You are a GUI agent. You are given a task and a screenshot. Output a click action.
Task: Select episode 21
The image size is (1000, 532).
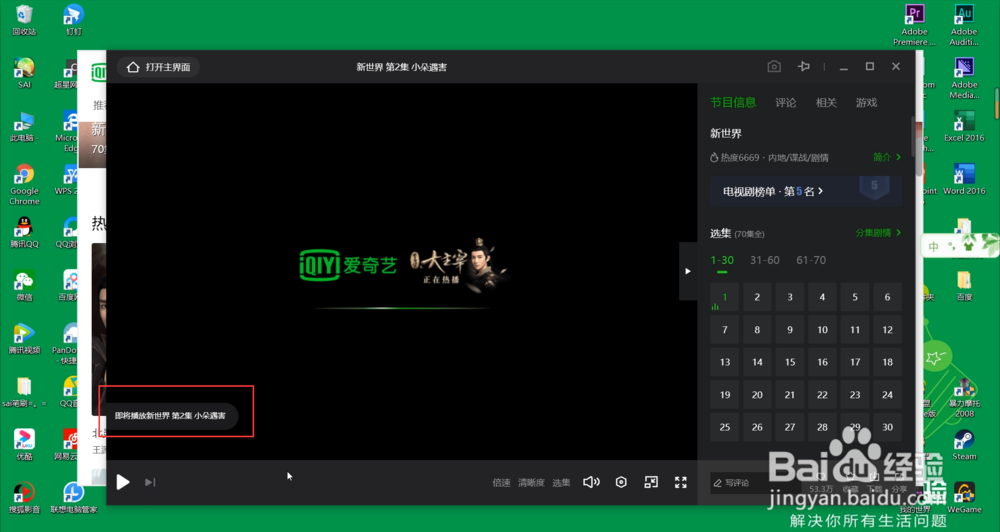coord(790,395)
